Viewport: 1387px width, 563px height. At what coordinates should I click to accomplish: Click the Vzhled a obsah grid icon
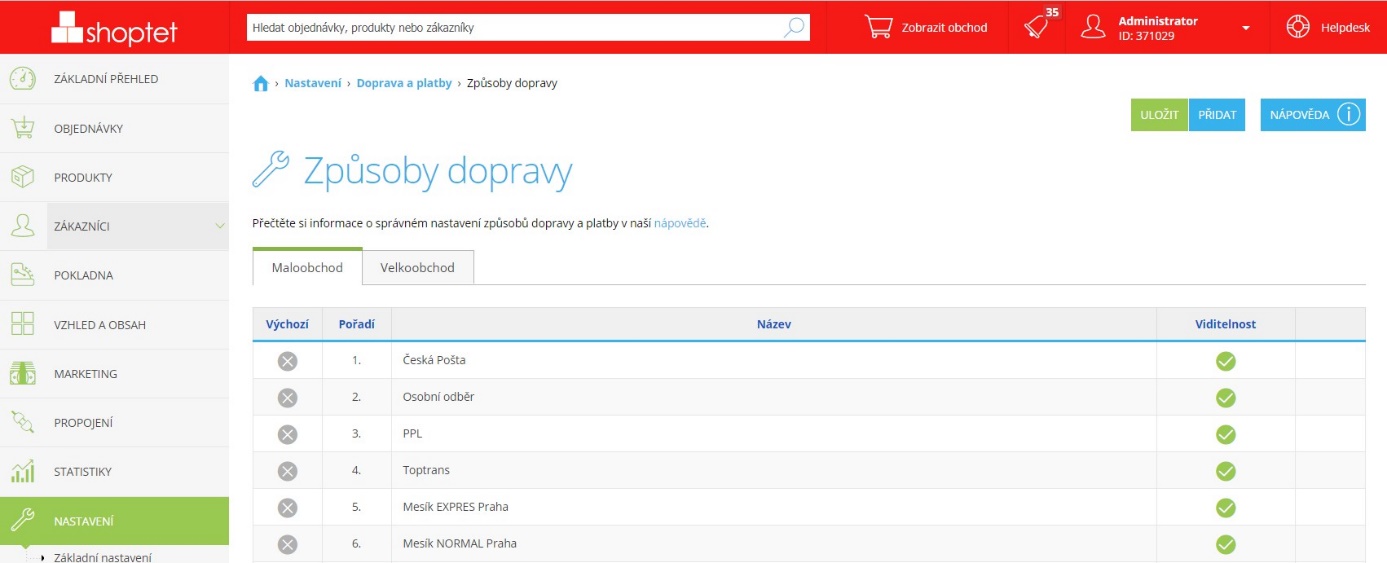[23, 324]
